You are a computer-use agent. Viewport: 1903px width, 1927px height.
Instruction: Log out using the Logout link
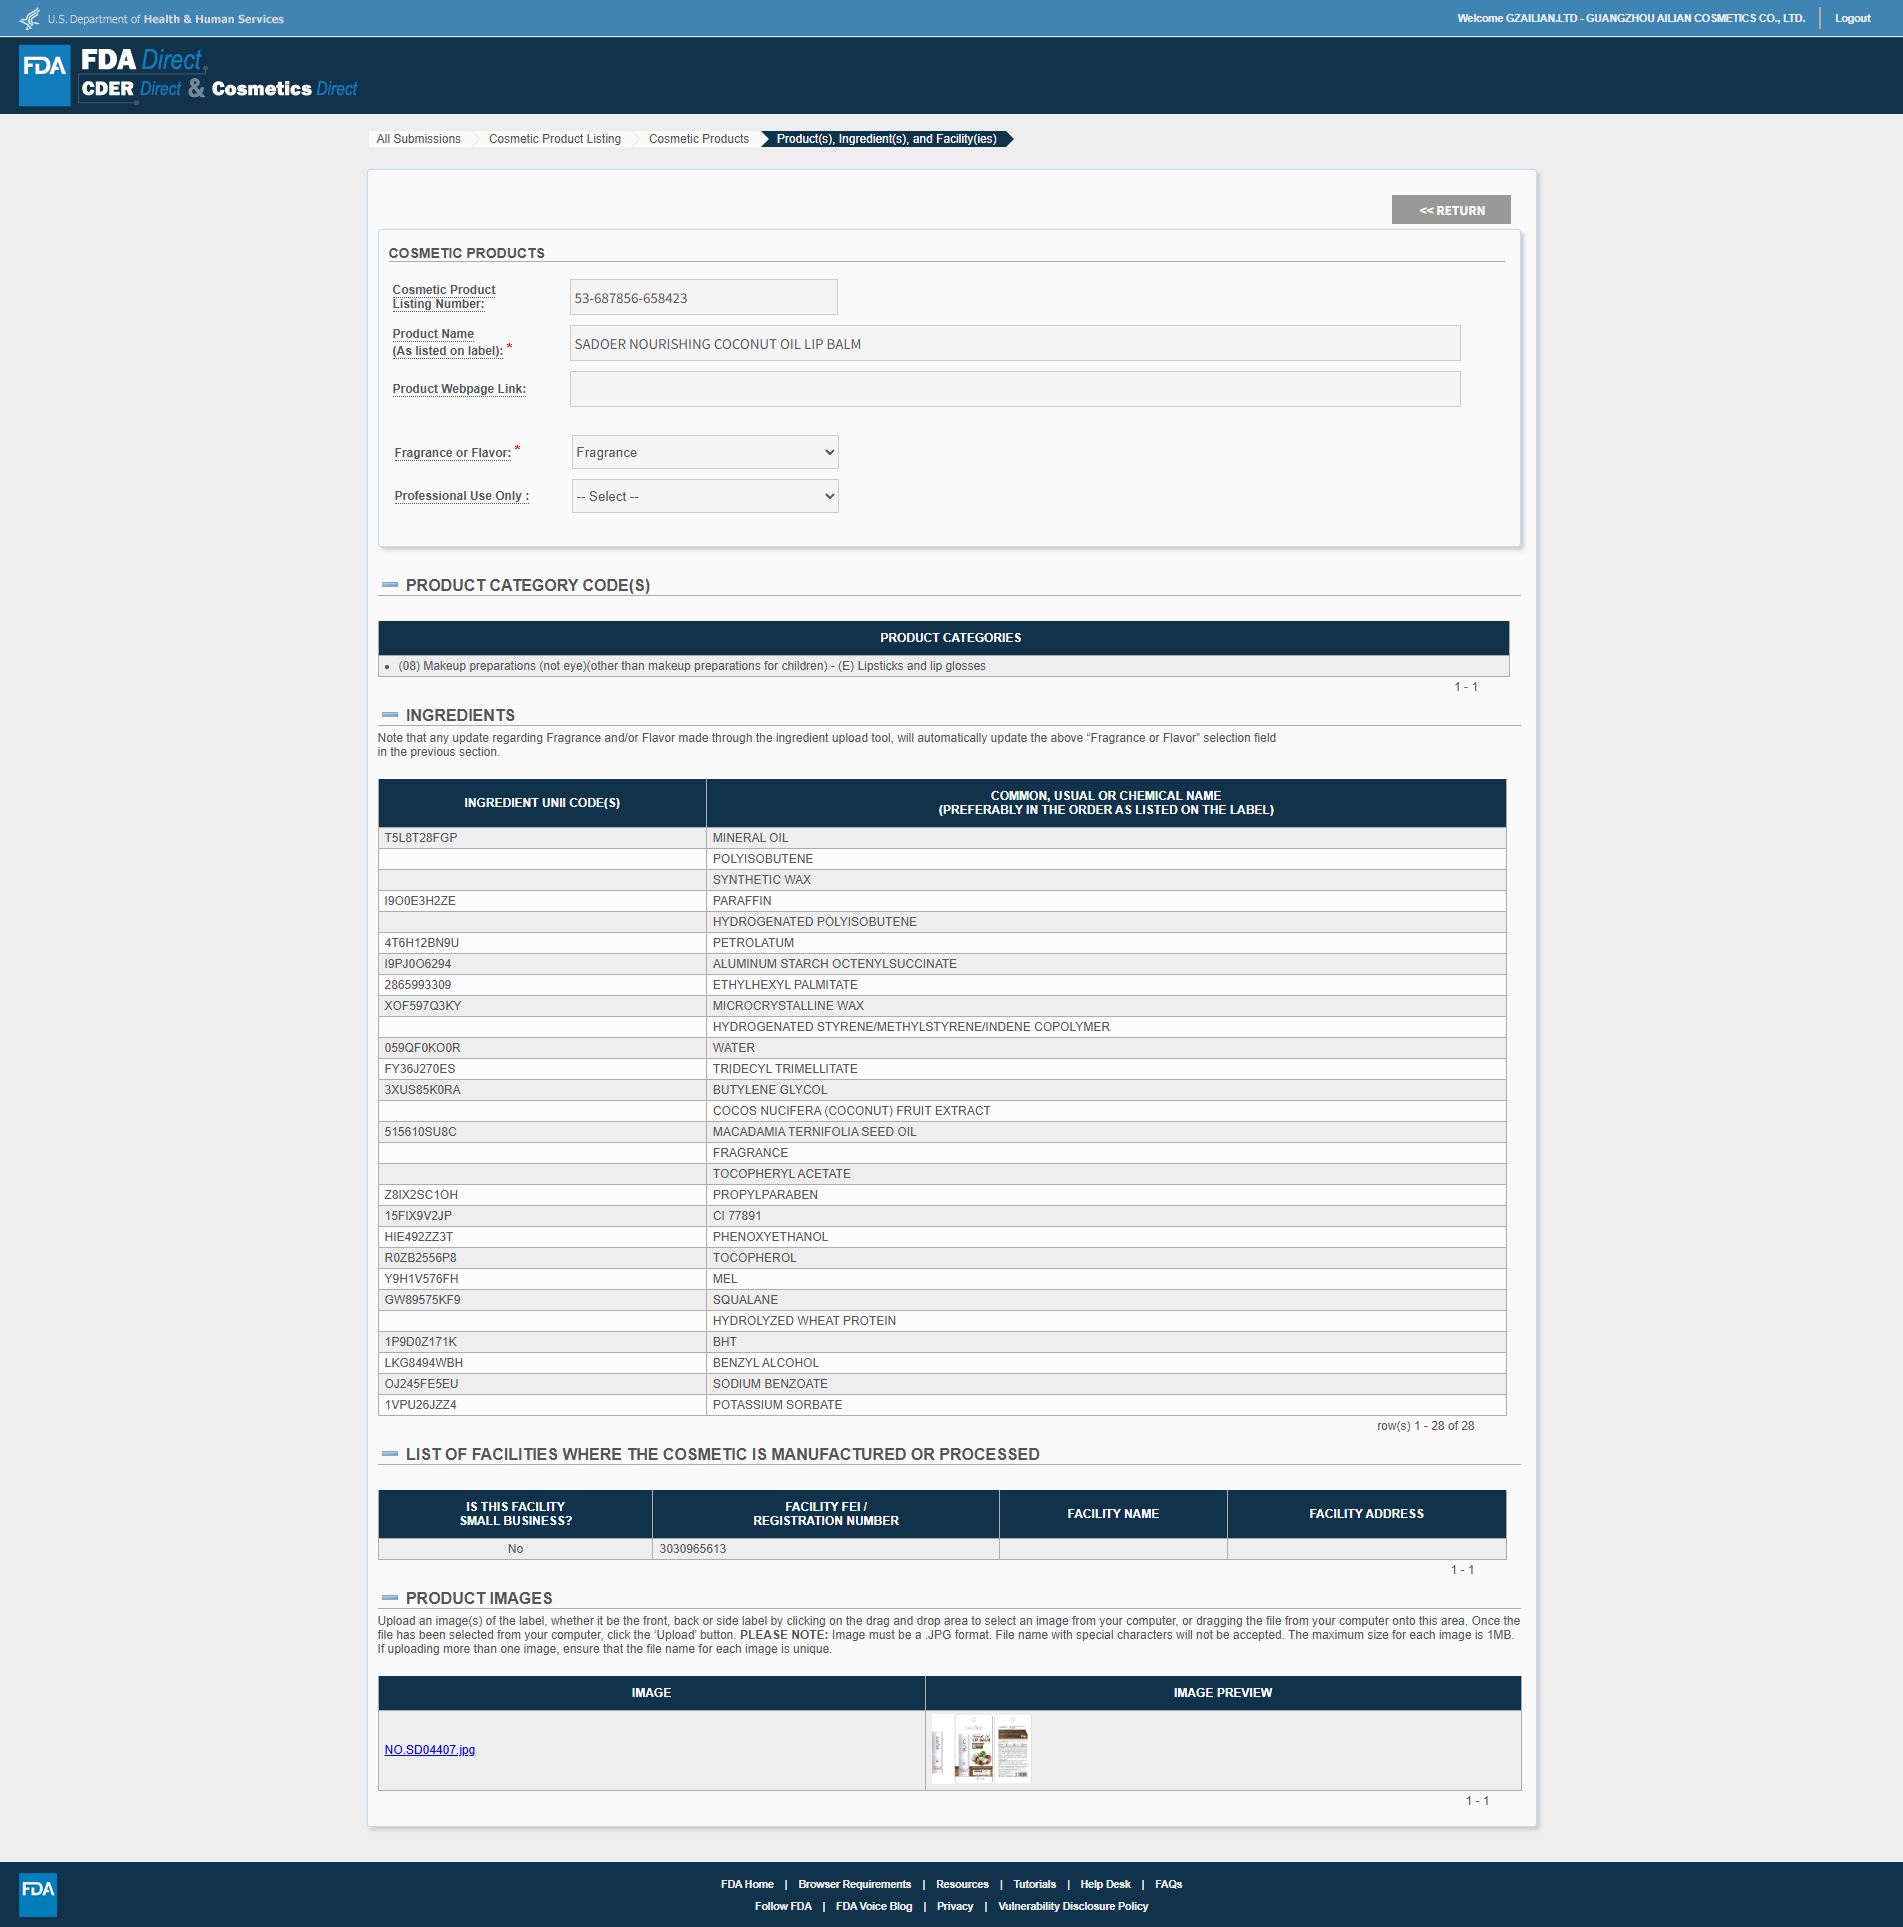(x=1852, y=18)
